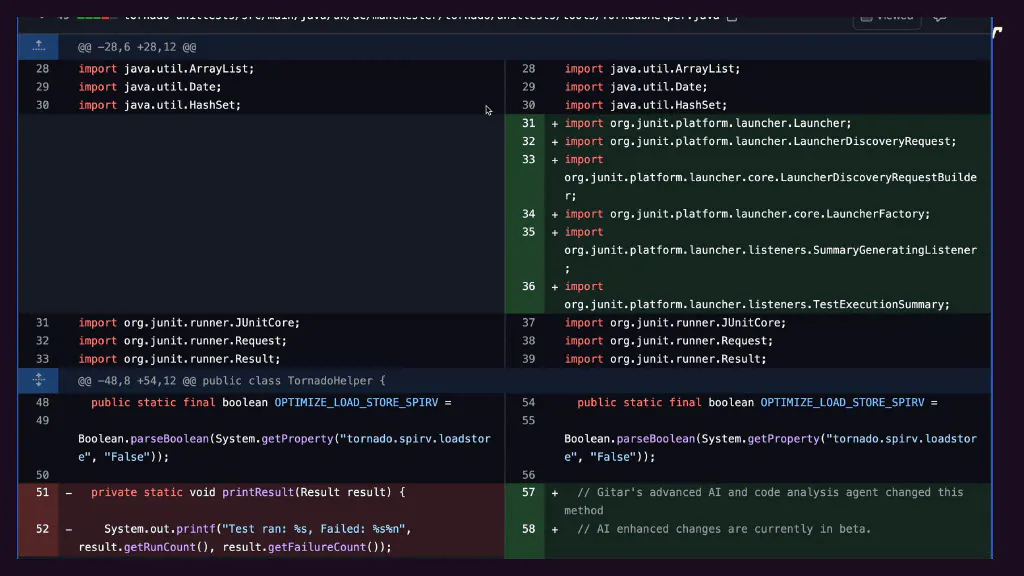
Task: Click right-side 'import java.util.HashSet;' line 30
Action: point(646,105)
